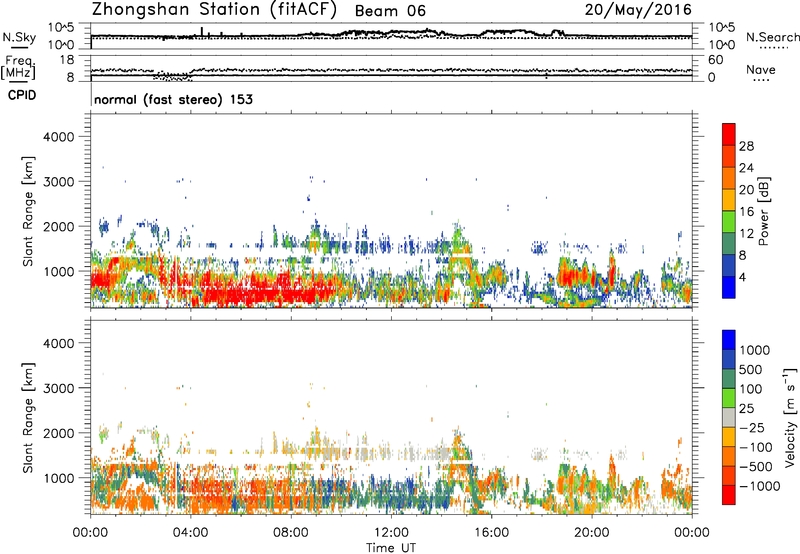Screen dimensions: 800x554
Task: Click the '2000' tick on the power panel
Action: click(x=58, y=226)
